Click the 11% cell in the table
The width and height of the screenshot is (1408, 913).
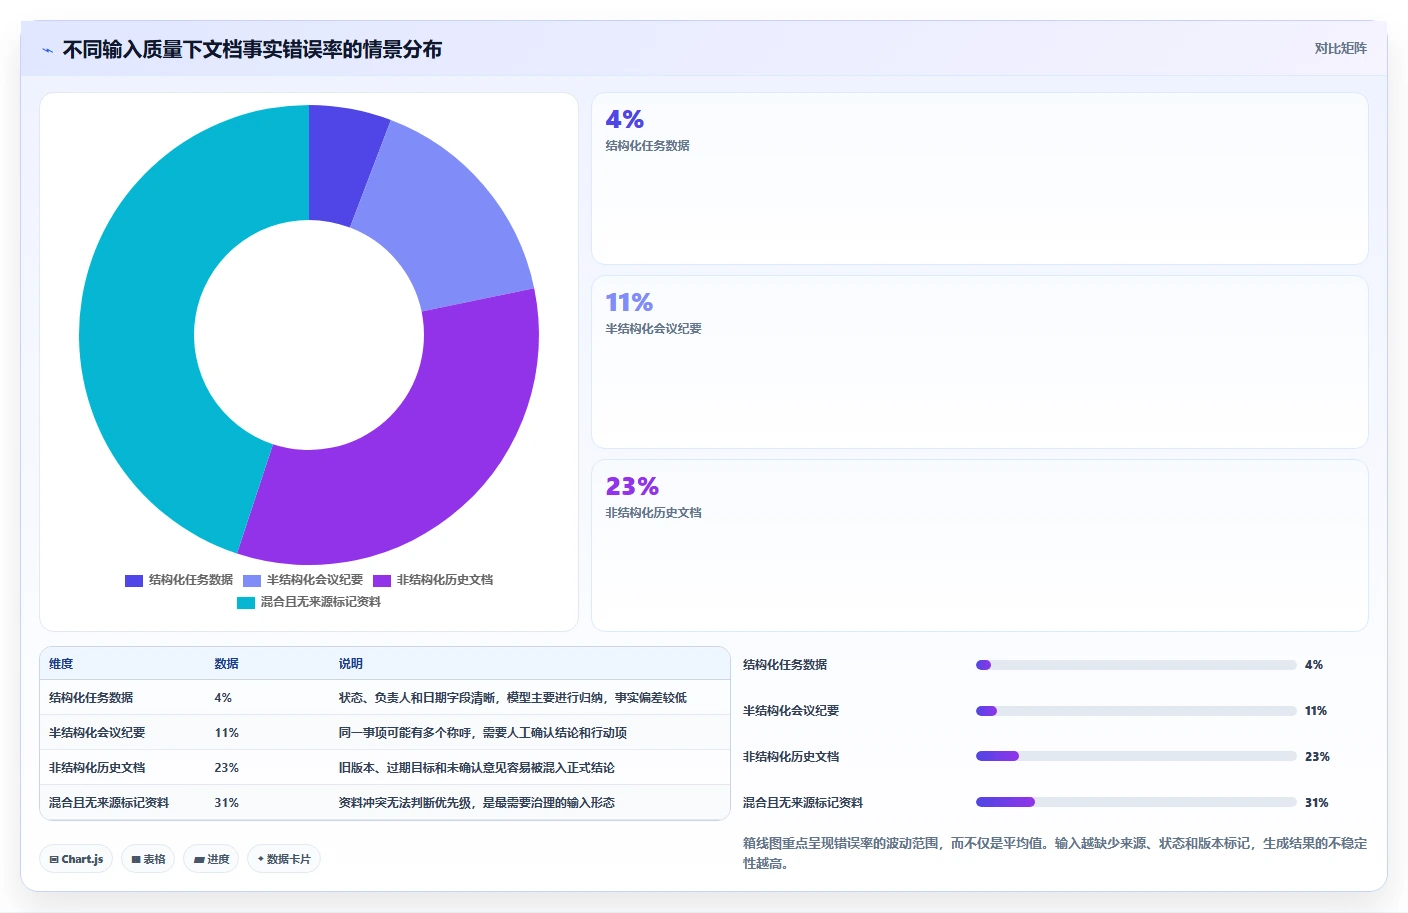pyautogui.click(x=226, y=733)
